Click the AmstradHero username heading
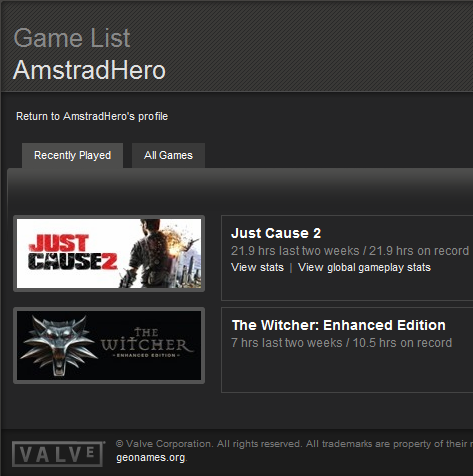Viewport: 473px width, 476px height. coord(89,70)
